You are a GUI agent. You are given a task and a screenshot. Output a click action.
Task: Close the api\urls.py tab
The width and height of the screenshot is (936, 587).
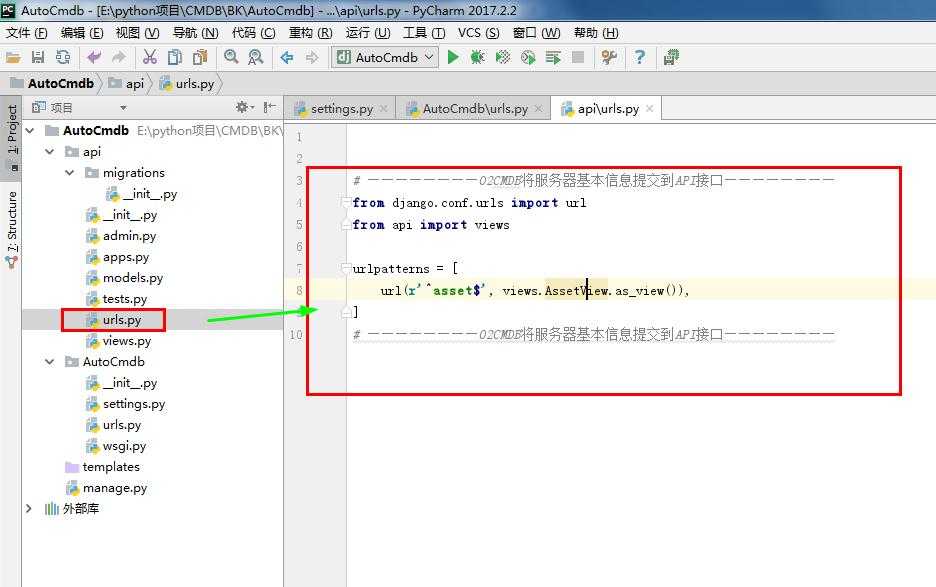[x=649, y=109]
